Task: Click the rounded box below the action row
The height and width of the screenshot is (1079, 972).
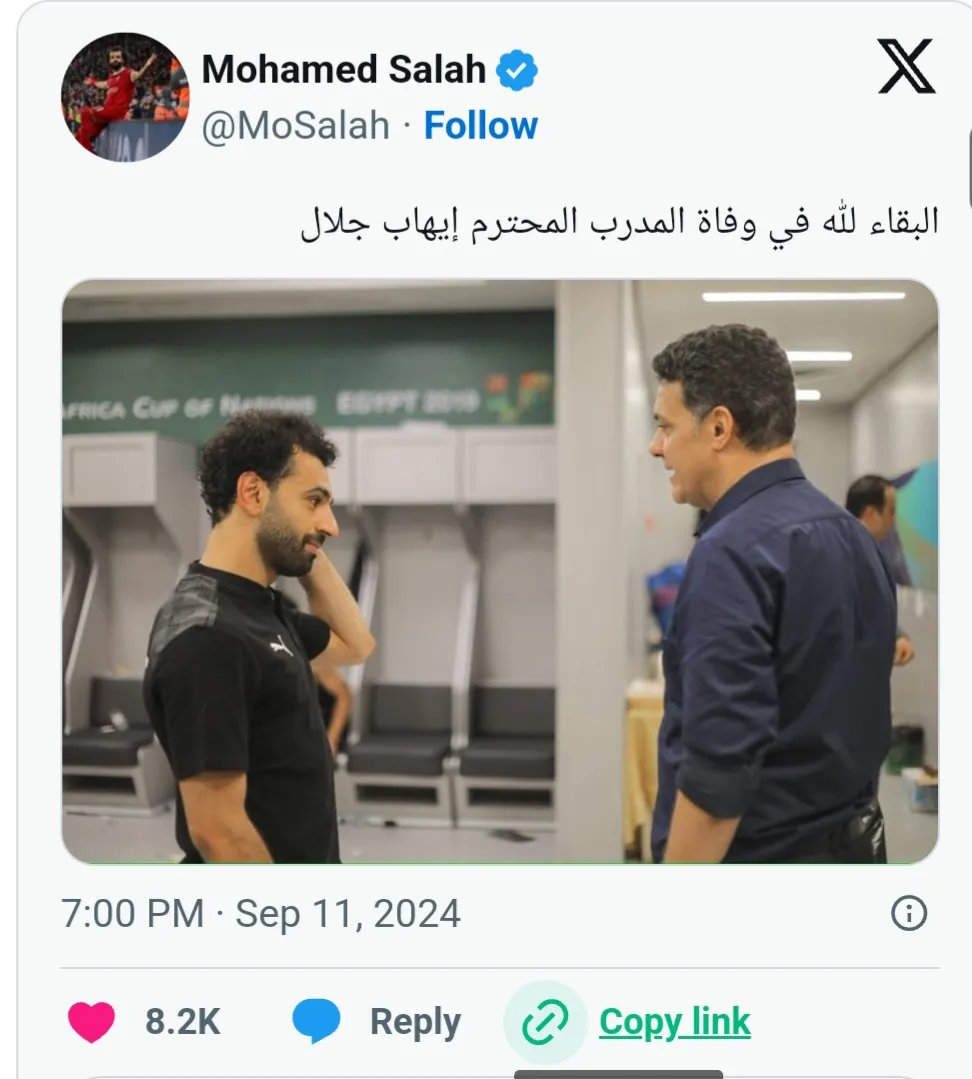Action: click(300, 1076)
